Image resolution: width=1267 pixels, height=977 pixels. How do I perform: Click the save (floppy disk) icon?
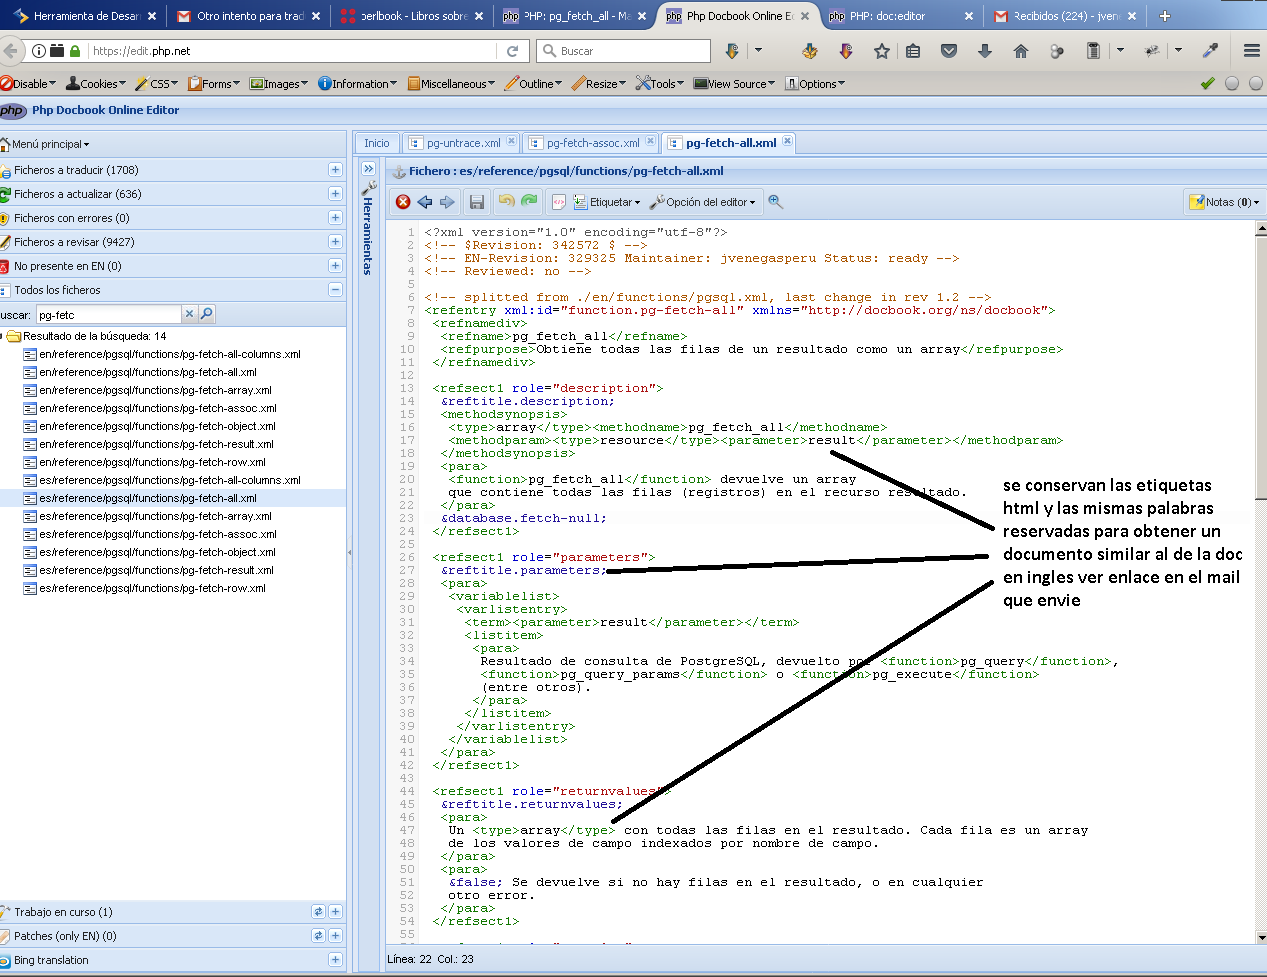click(477, 202)
